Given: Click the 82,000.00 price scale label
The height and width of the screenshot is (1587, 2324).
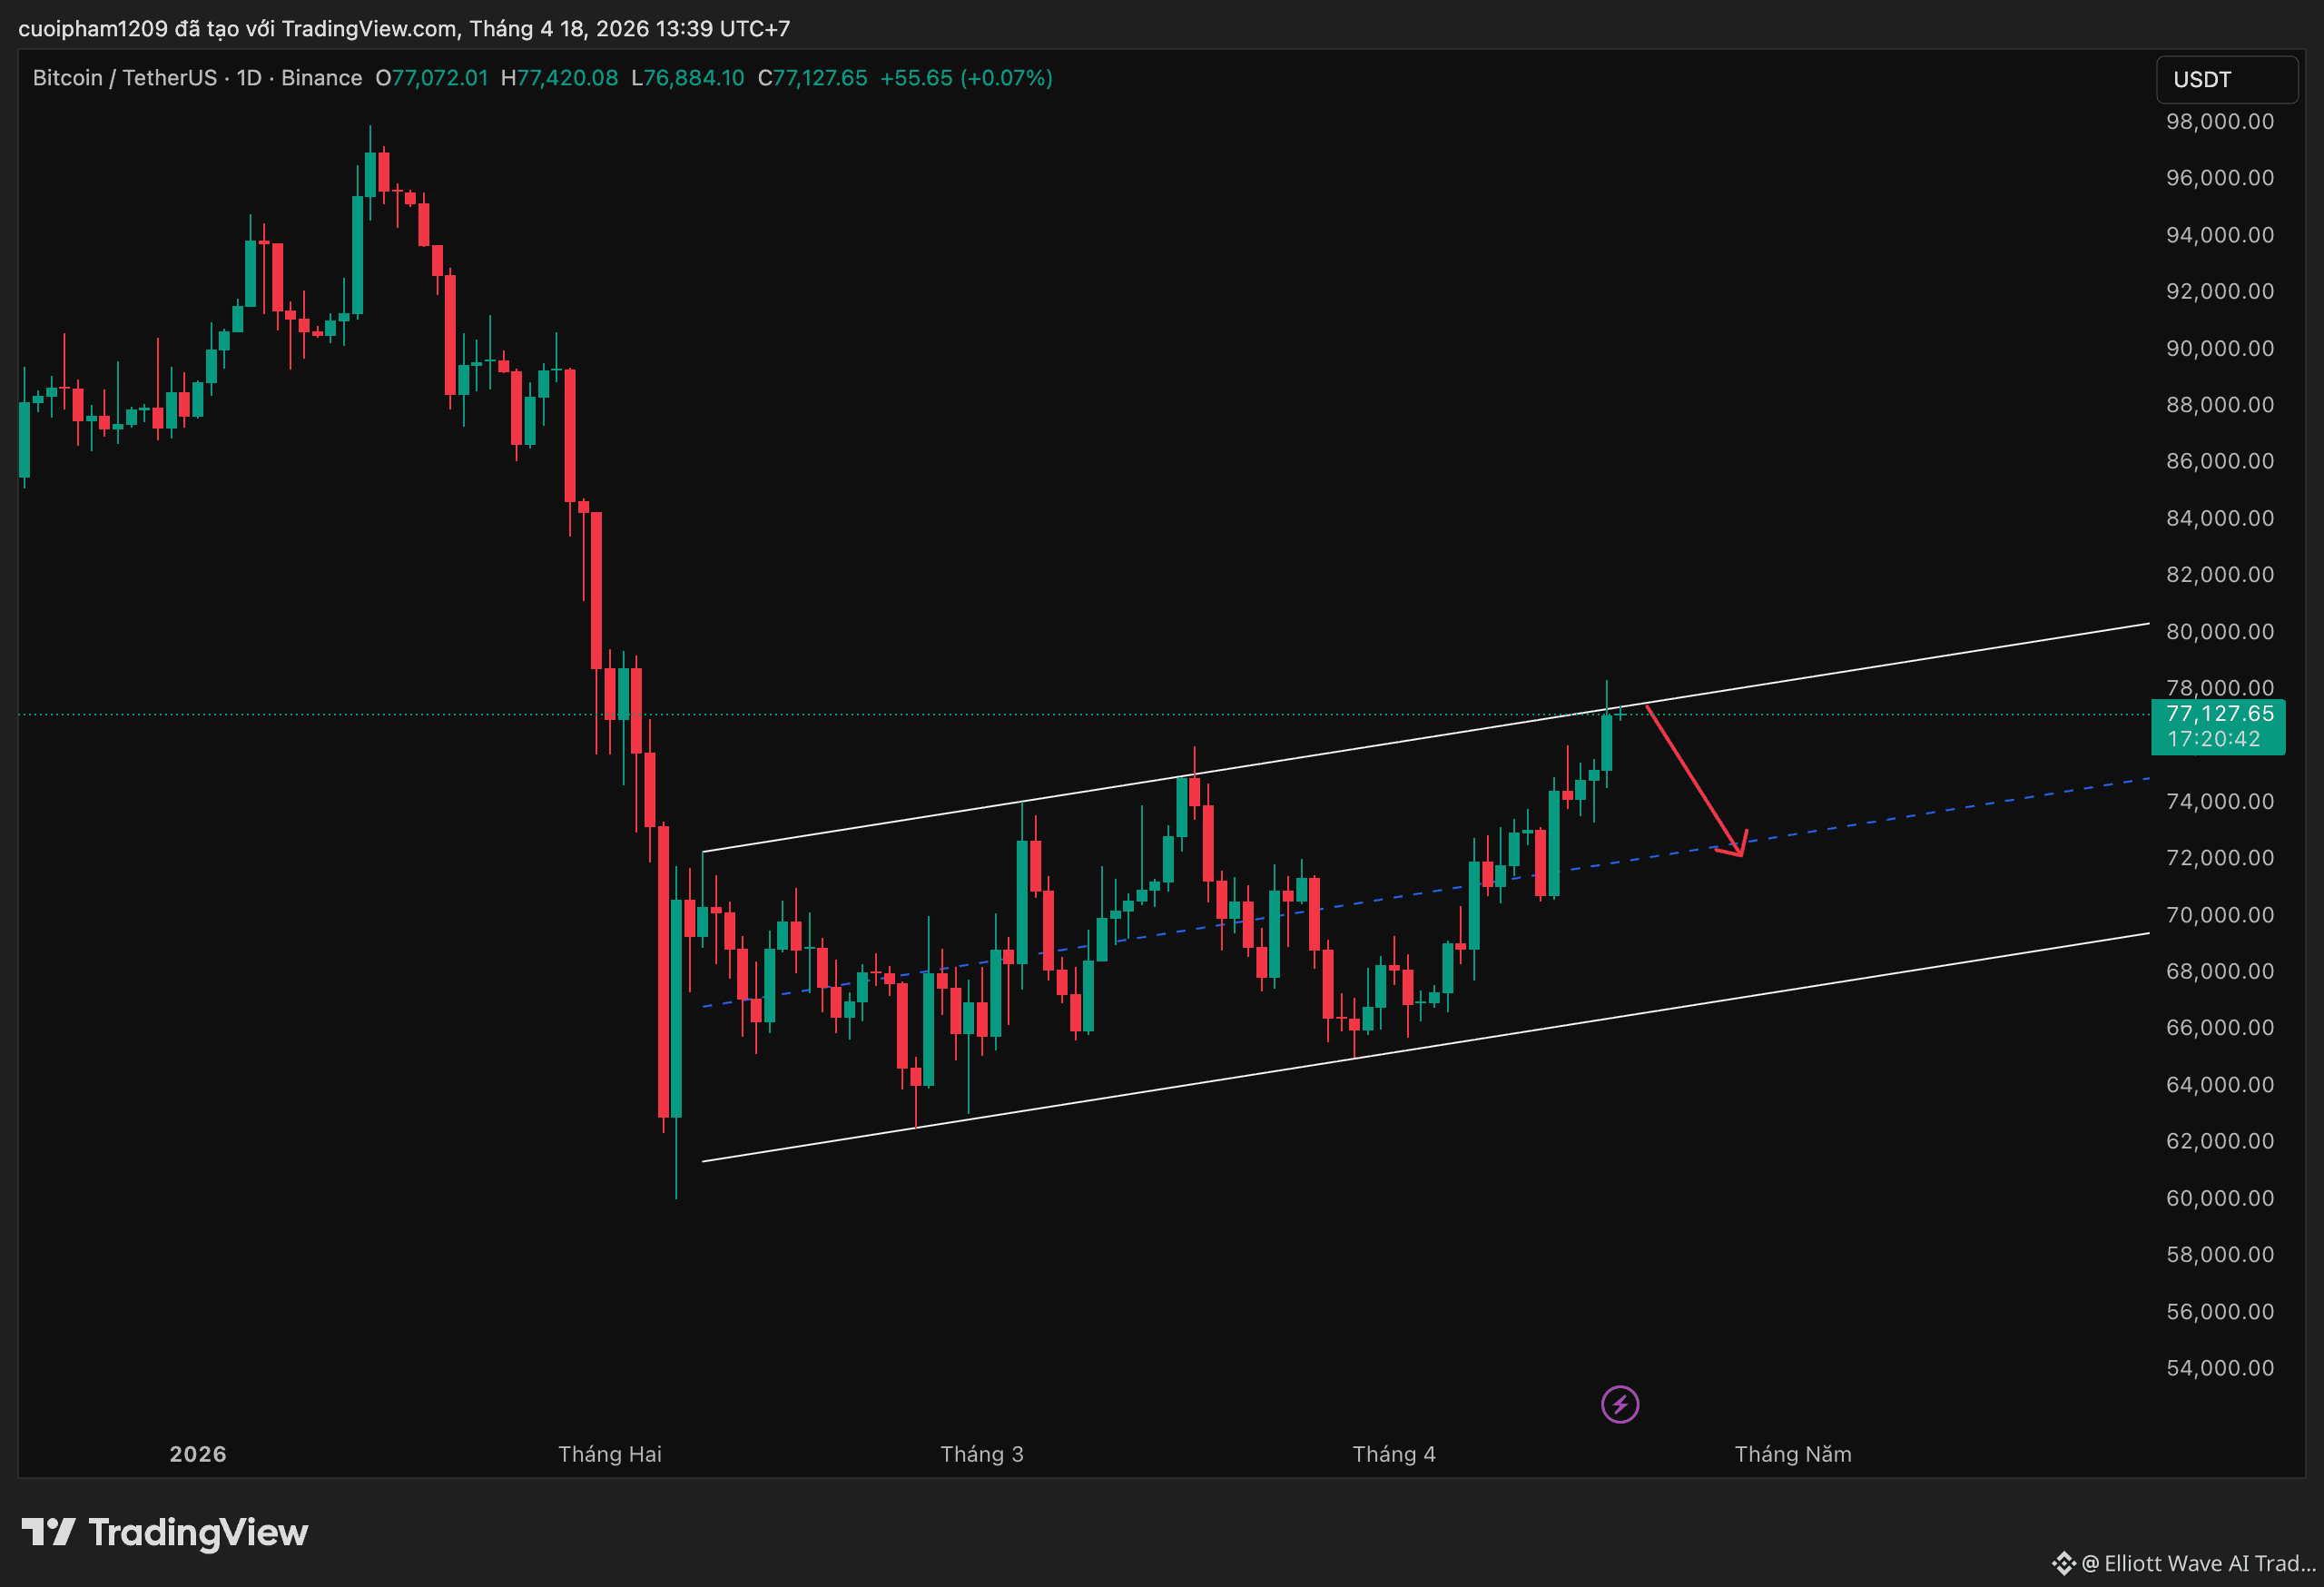Looking at the screenshot, I should tap(2220, 574).
